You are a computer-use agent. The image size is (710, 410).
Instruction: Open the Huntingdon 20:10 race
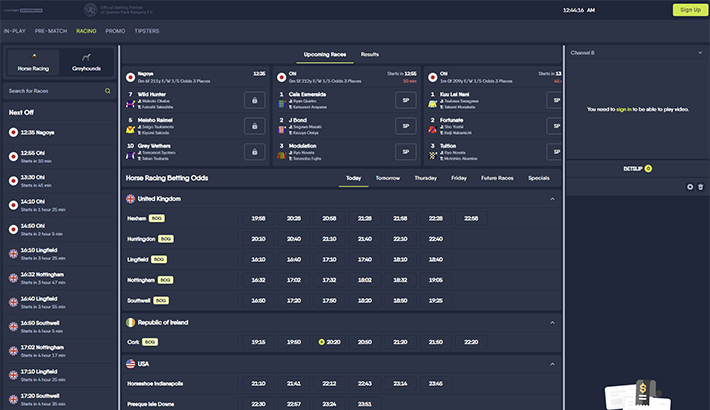pyautogui.click(x=259, y=239)
